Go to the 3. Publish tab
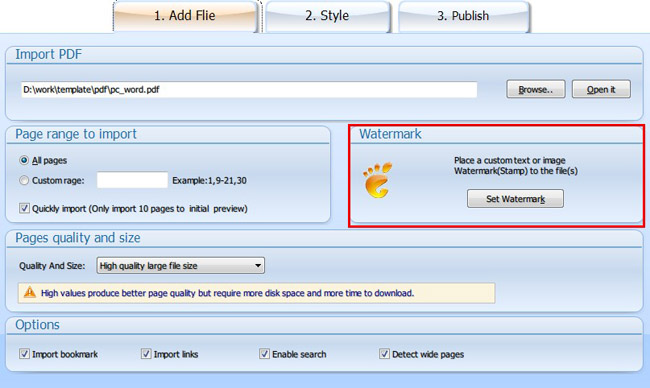 pos(463,16)
